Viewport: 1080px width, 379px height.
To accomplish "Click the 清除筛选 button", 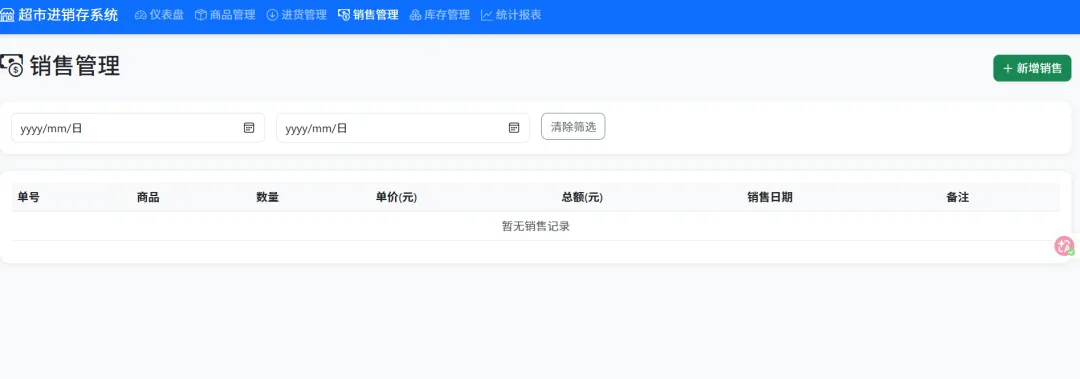I will 573,127.
